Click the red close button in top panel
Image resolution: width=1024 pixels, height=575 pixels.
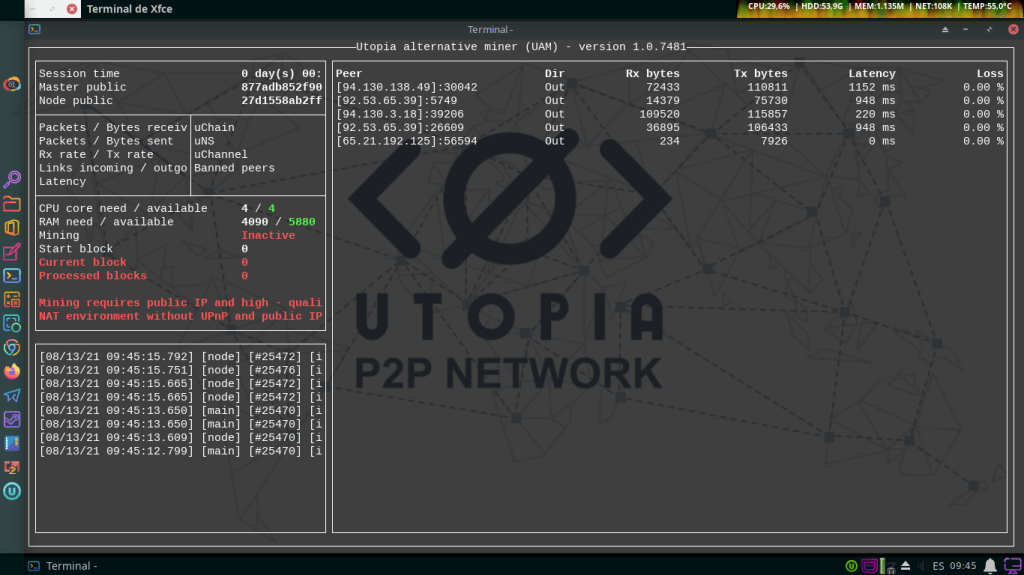coord(71,8)
